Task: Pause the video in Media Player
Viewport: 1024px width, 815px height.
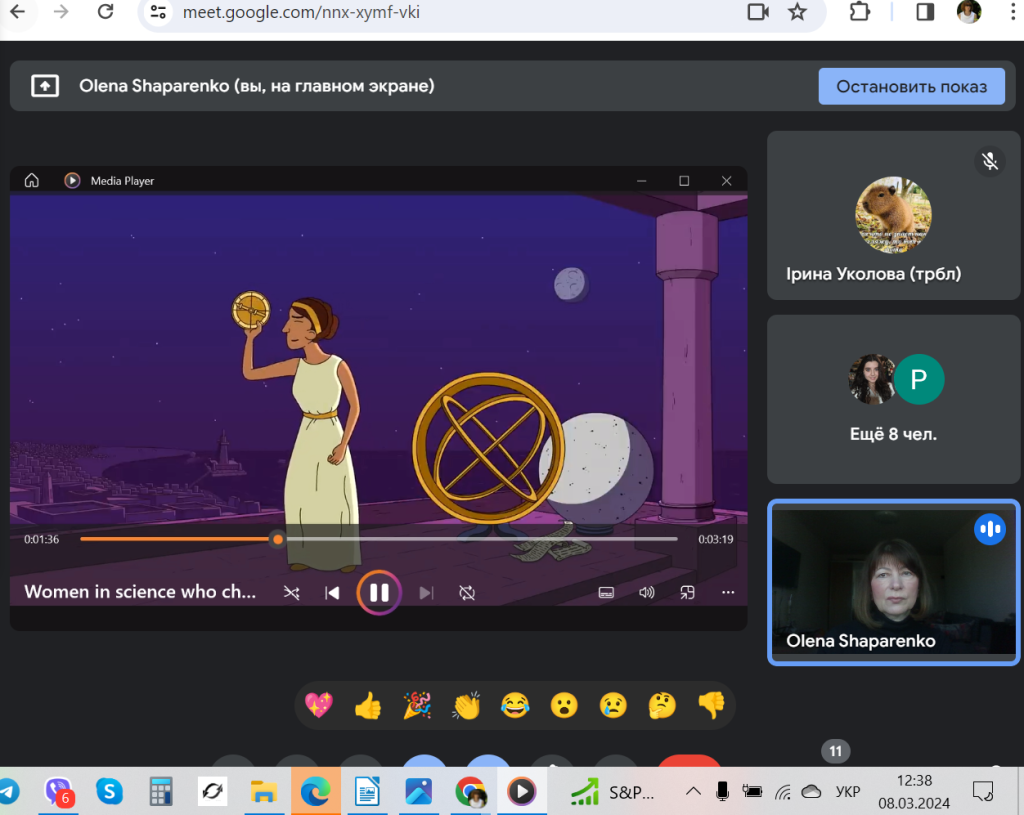Action: (x=379, y=592)
